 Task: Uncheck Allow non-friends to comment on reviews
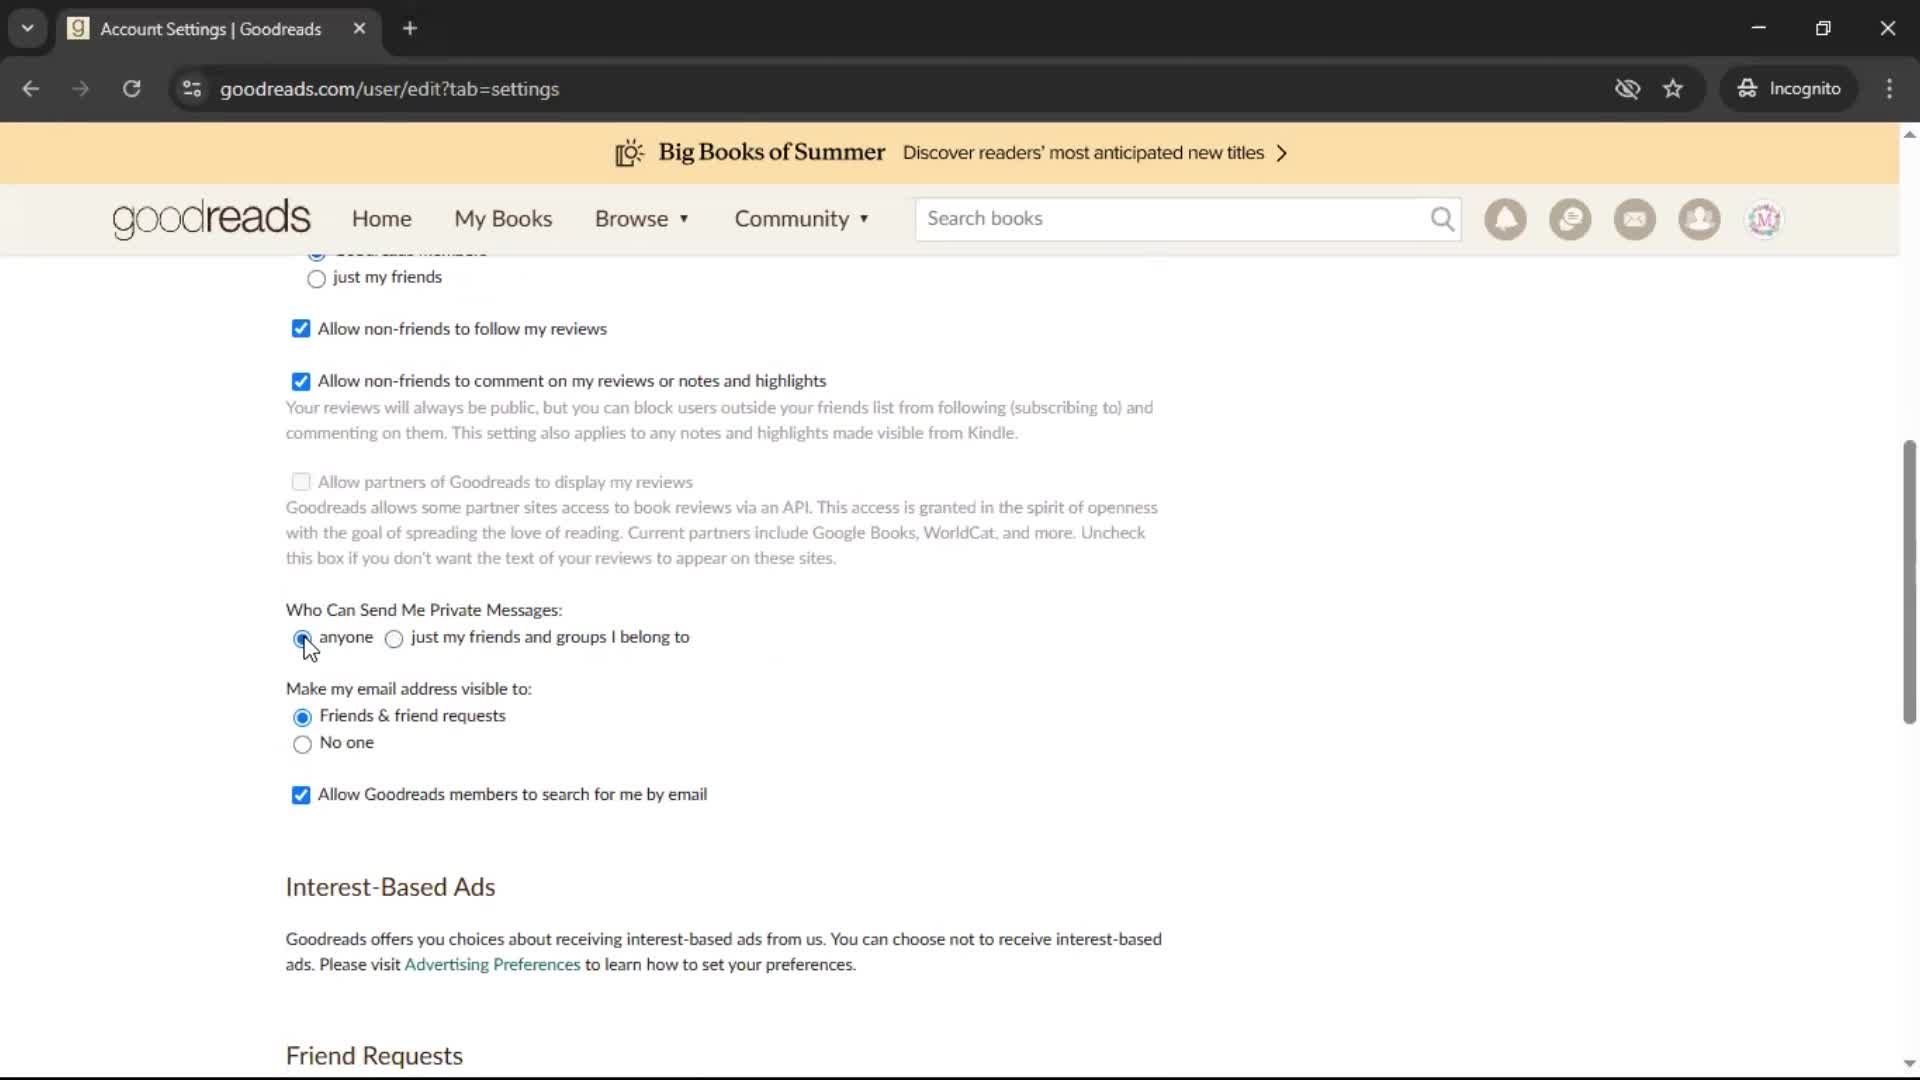coord(301,381)
